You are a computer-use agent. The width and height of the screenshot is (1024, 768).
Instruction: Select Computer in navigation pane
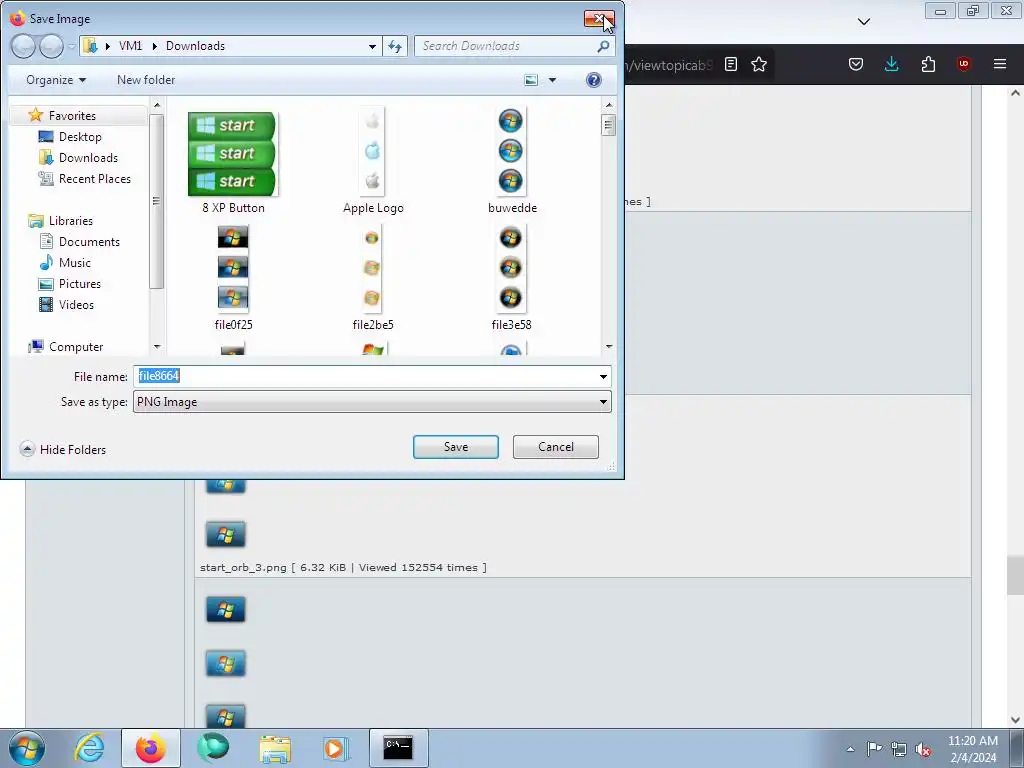76,347
